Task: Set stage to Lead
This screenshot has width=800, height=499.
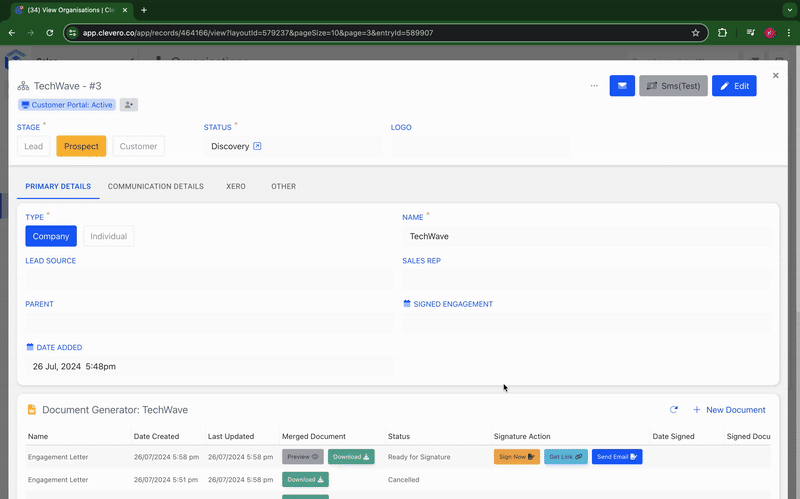Action: (34, 146)
